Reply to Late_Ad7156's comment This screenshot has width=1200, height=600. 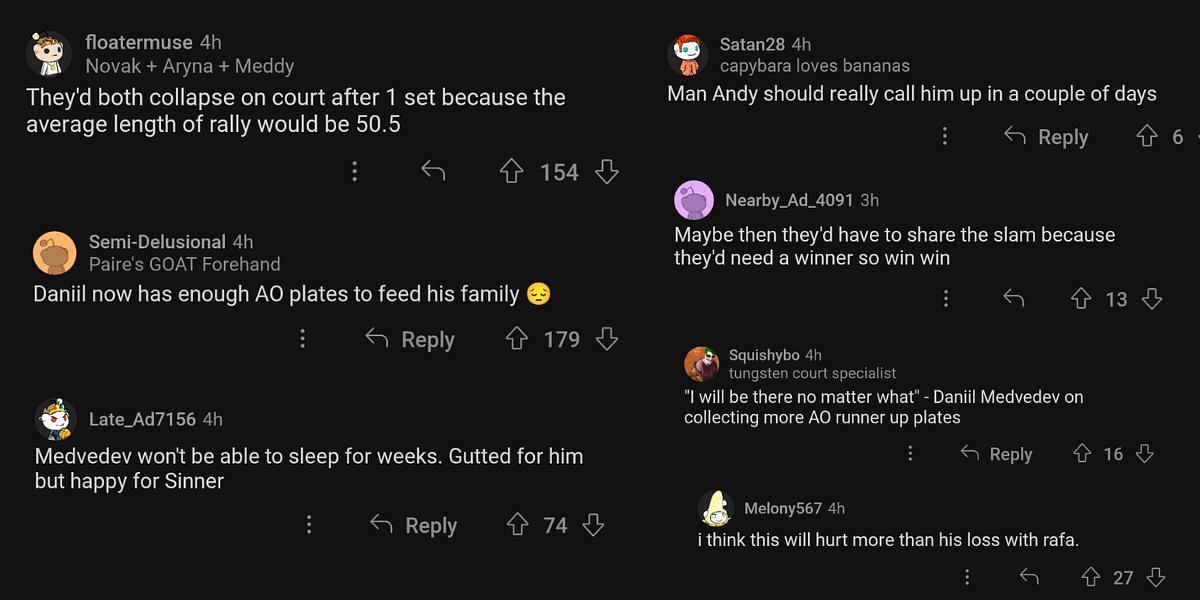(414, 525)
